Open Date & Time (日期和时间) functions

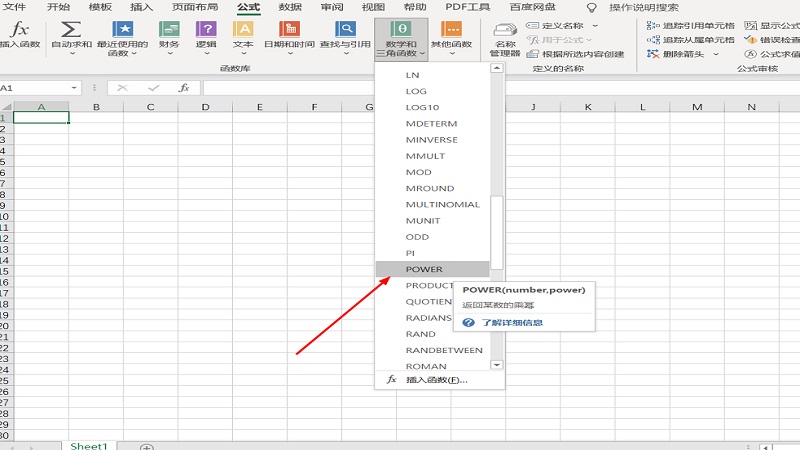tap(288, 31)
